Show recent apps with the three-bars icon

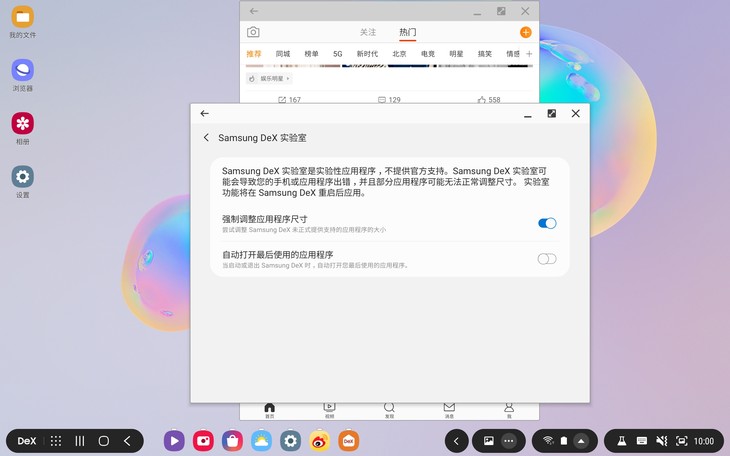coord(80,441)
